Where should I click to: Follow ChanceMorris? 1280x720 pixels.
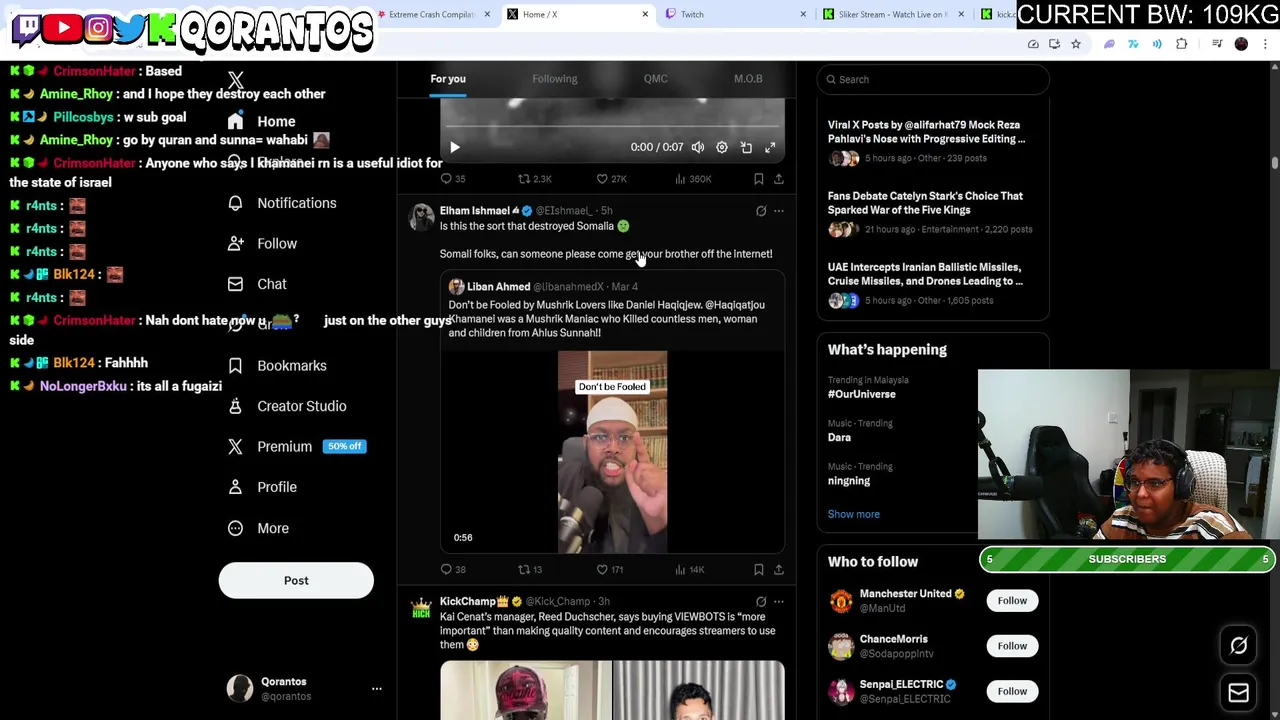[x=1012, y=646]
